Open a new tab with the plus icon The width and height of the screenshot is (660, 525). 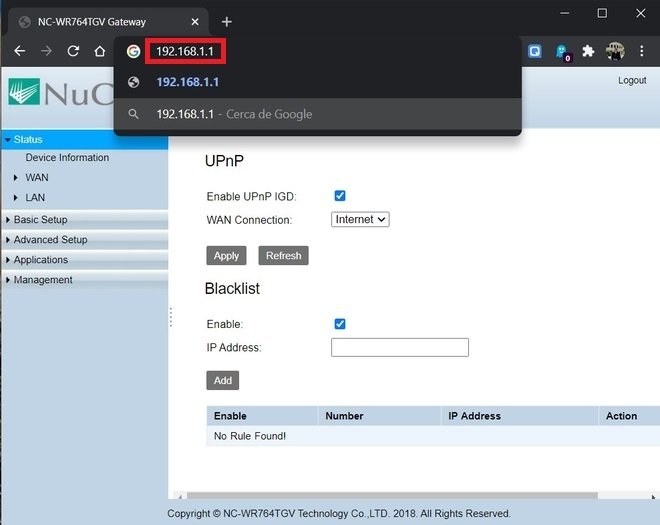226,21
